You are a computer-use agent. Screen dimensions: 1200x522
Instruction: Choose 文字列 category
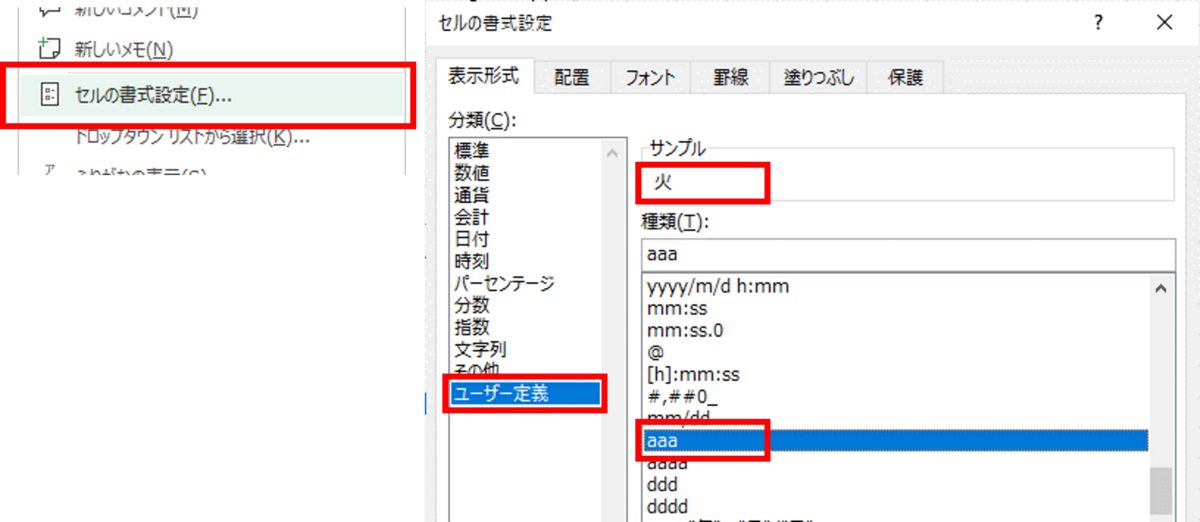(481, 350)
